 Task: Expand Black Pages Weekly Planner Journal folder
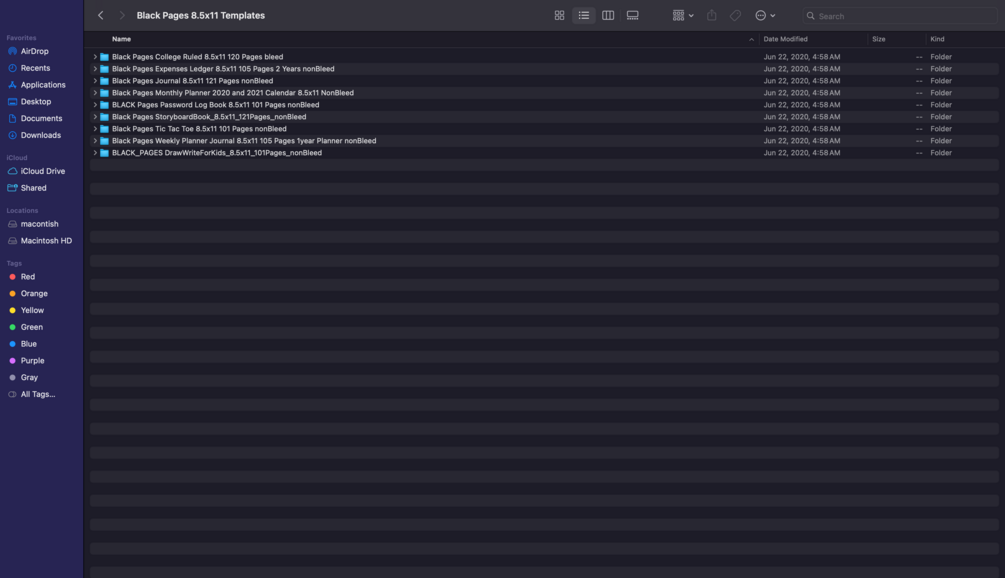(x=95, y=141)
